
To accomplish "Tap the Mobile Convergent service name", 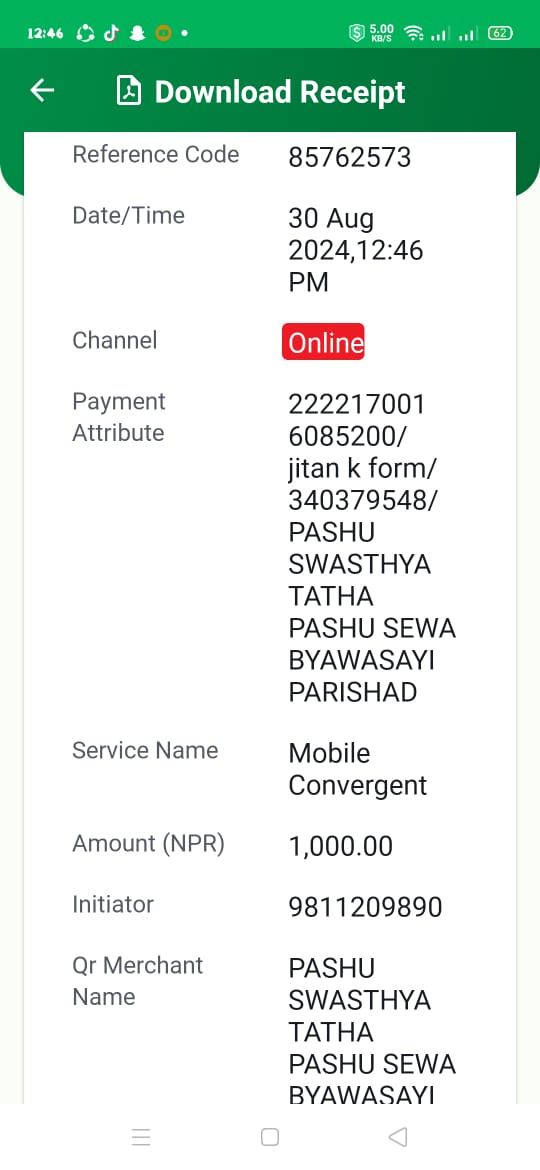I will tap(358, 769).
